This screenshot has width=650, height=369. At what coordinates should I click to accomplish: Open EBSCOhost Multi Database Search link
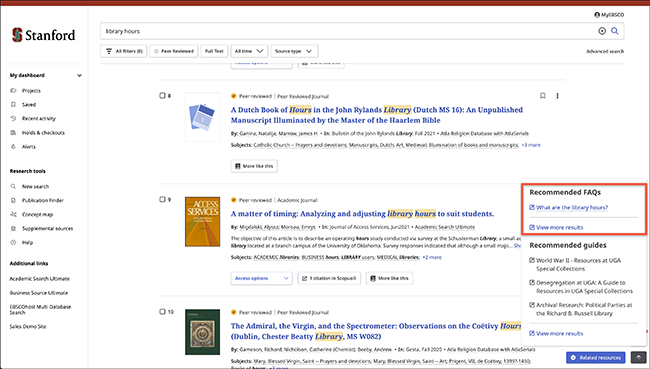pyautogui.click(x=40, y=310)
